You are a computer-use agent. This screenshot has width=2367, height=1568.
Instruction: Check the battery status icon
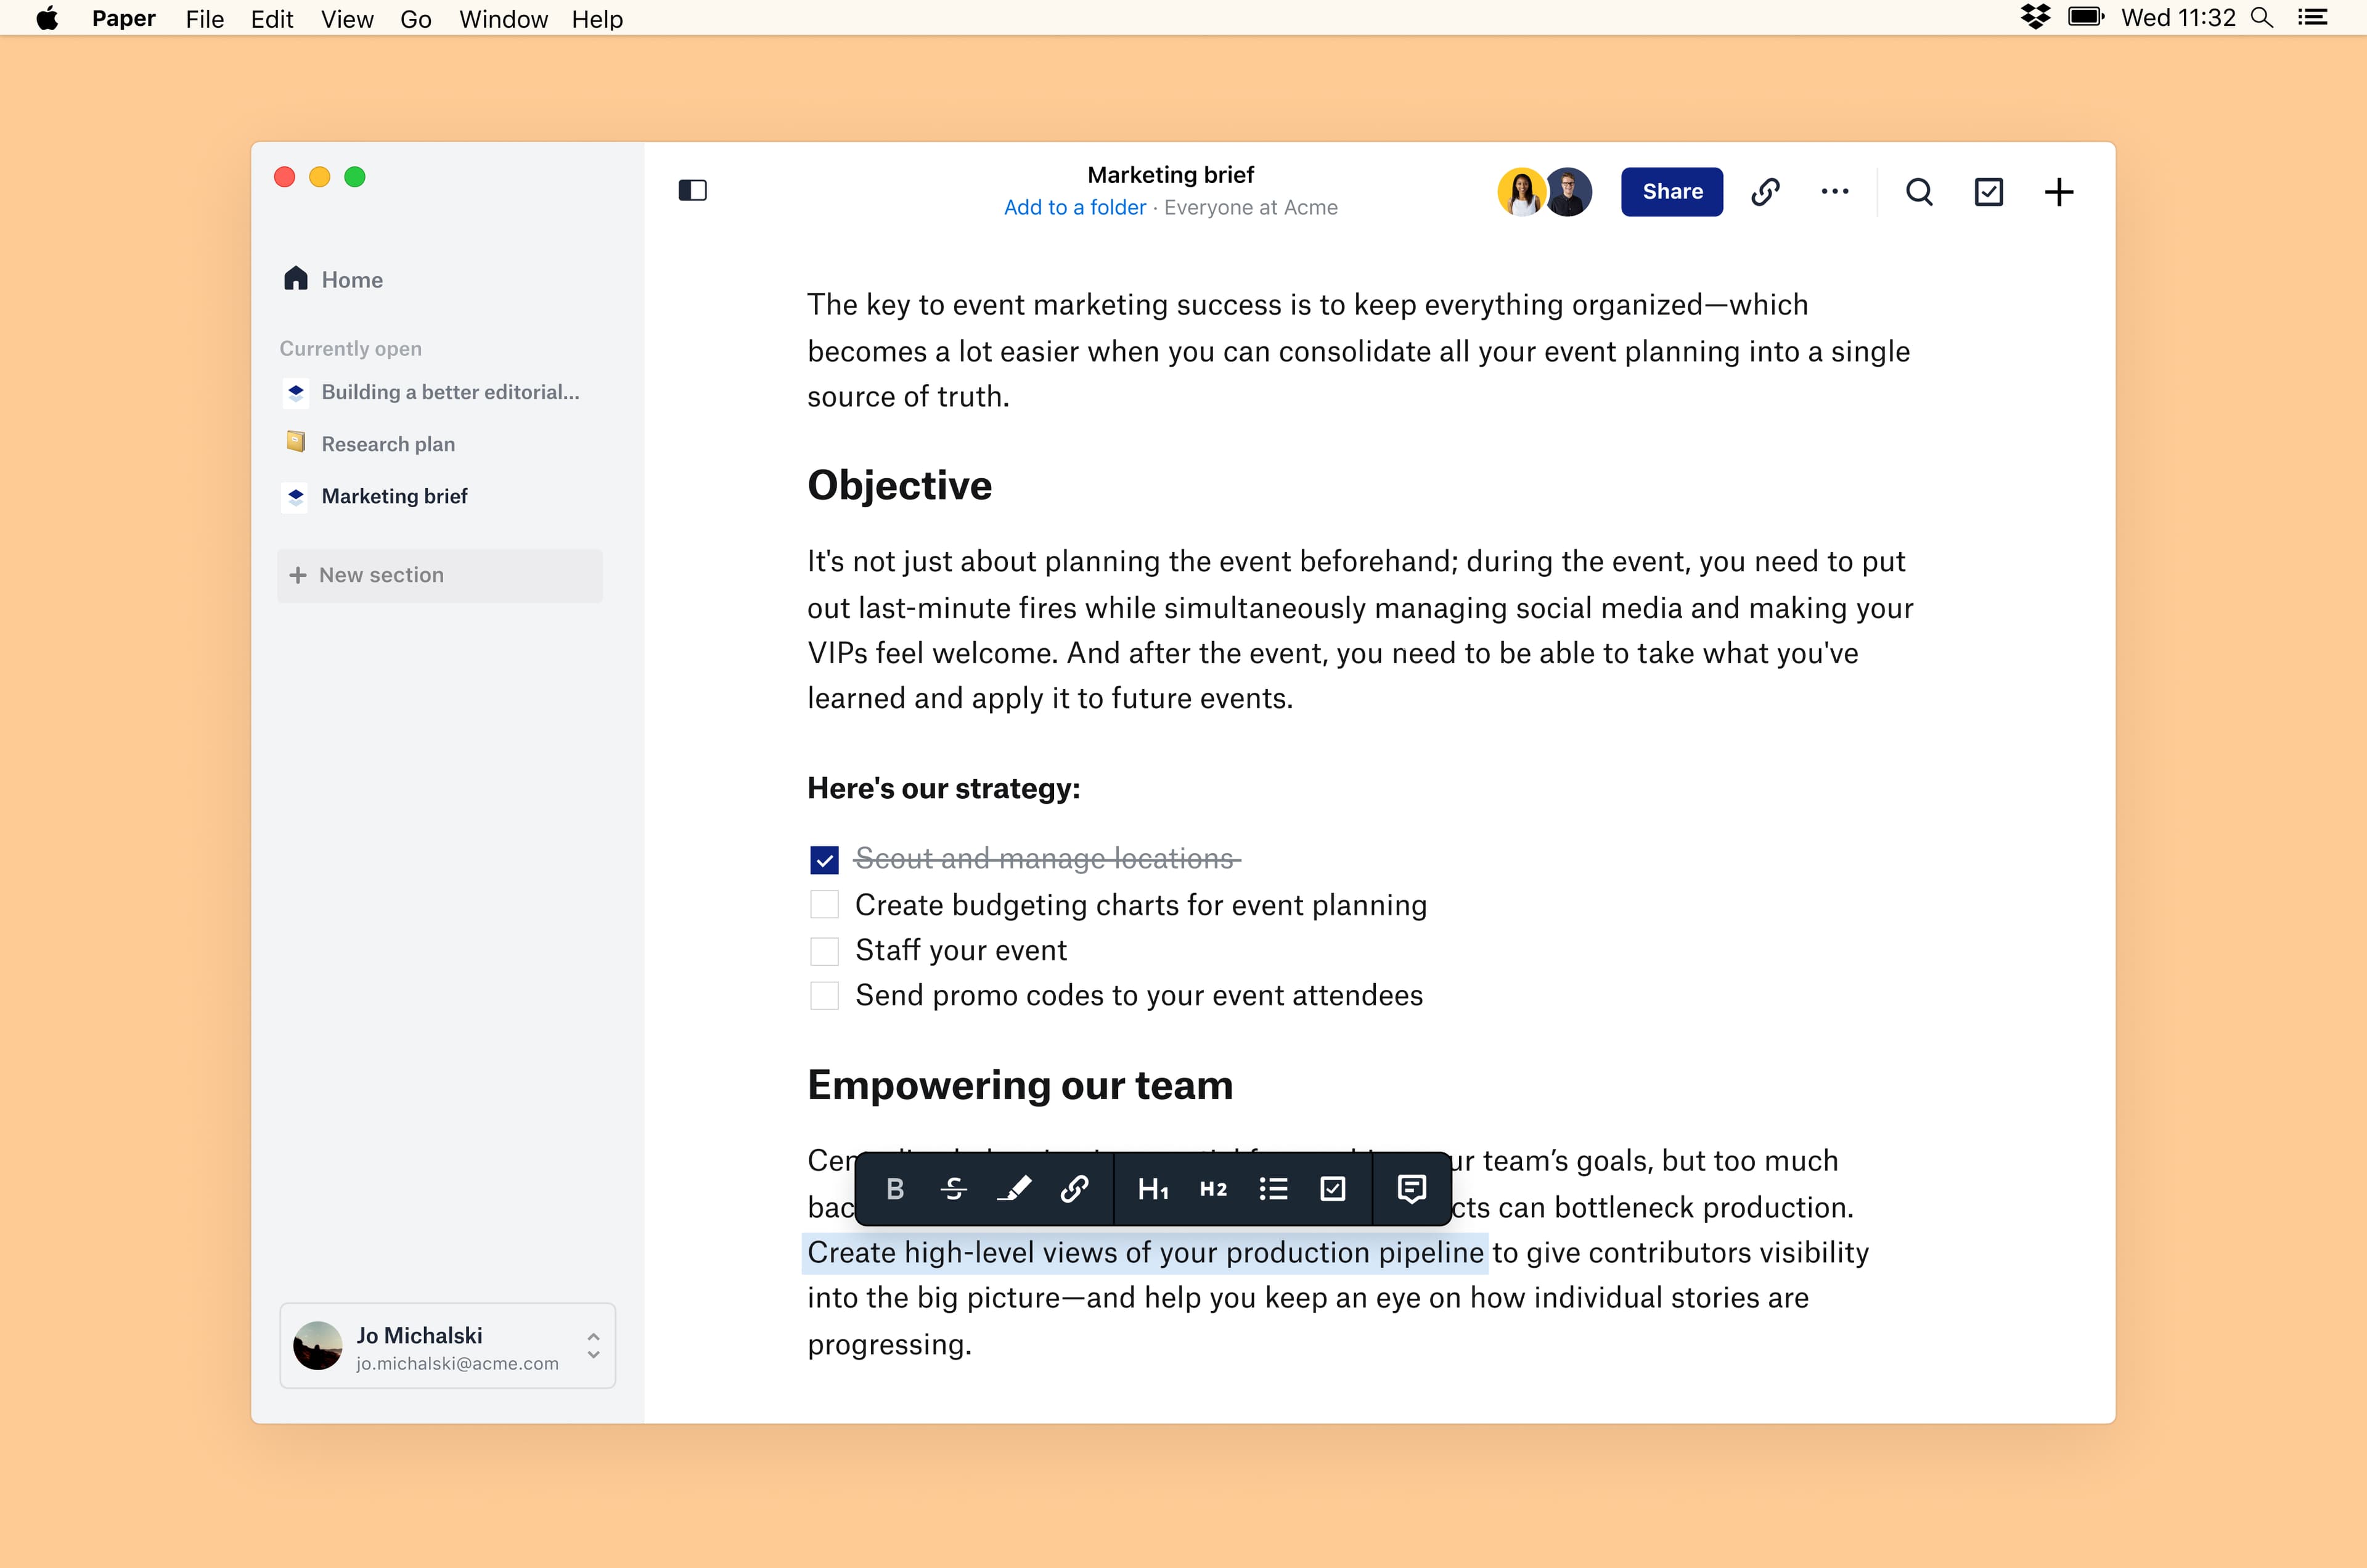click(x=2086, y=17)
